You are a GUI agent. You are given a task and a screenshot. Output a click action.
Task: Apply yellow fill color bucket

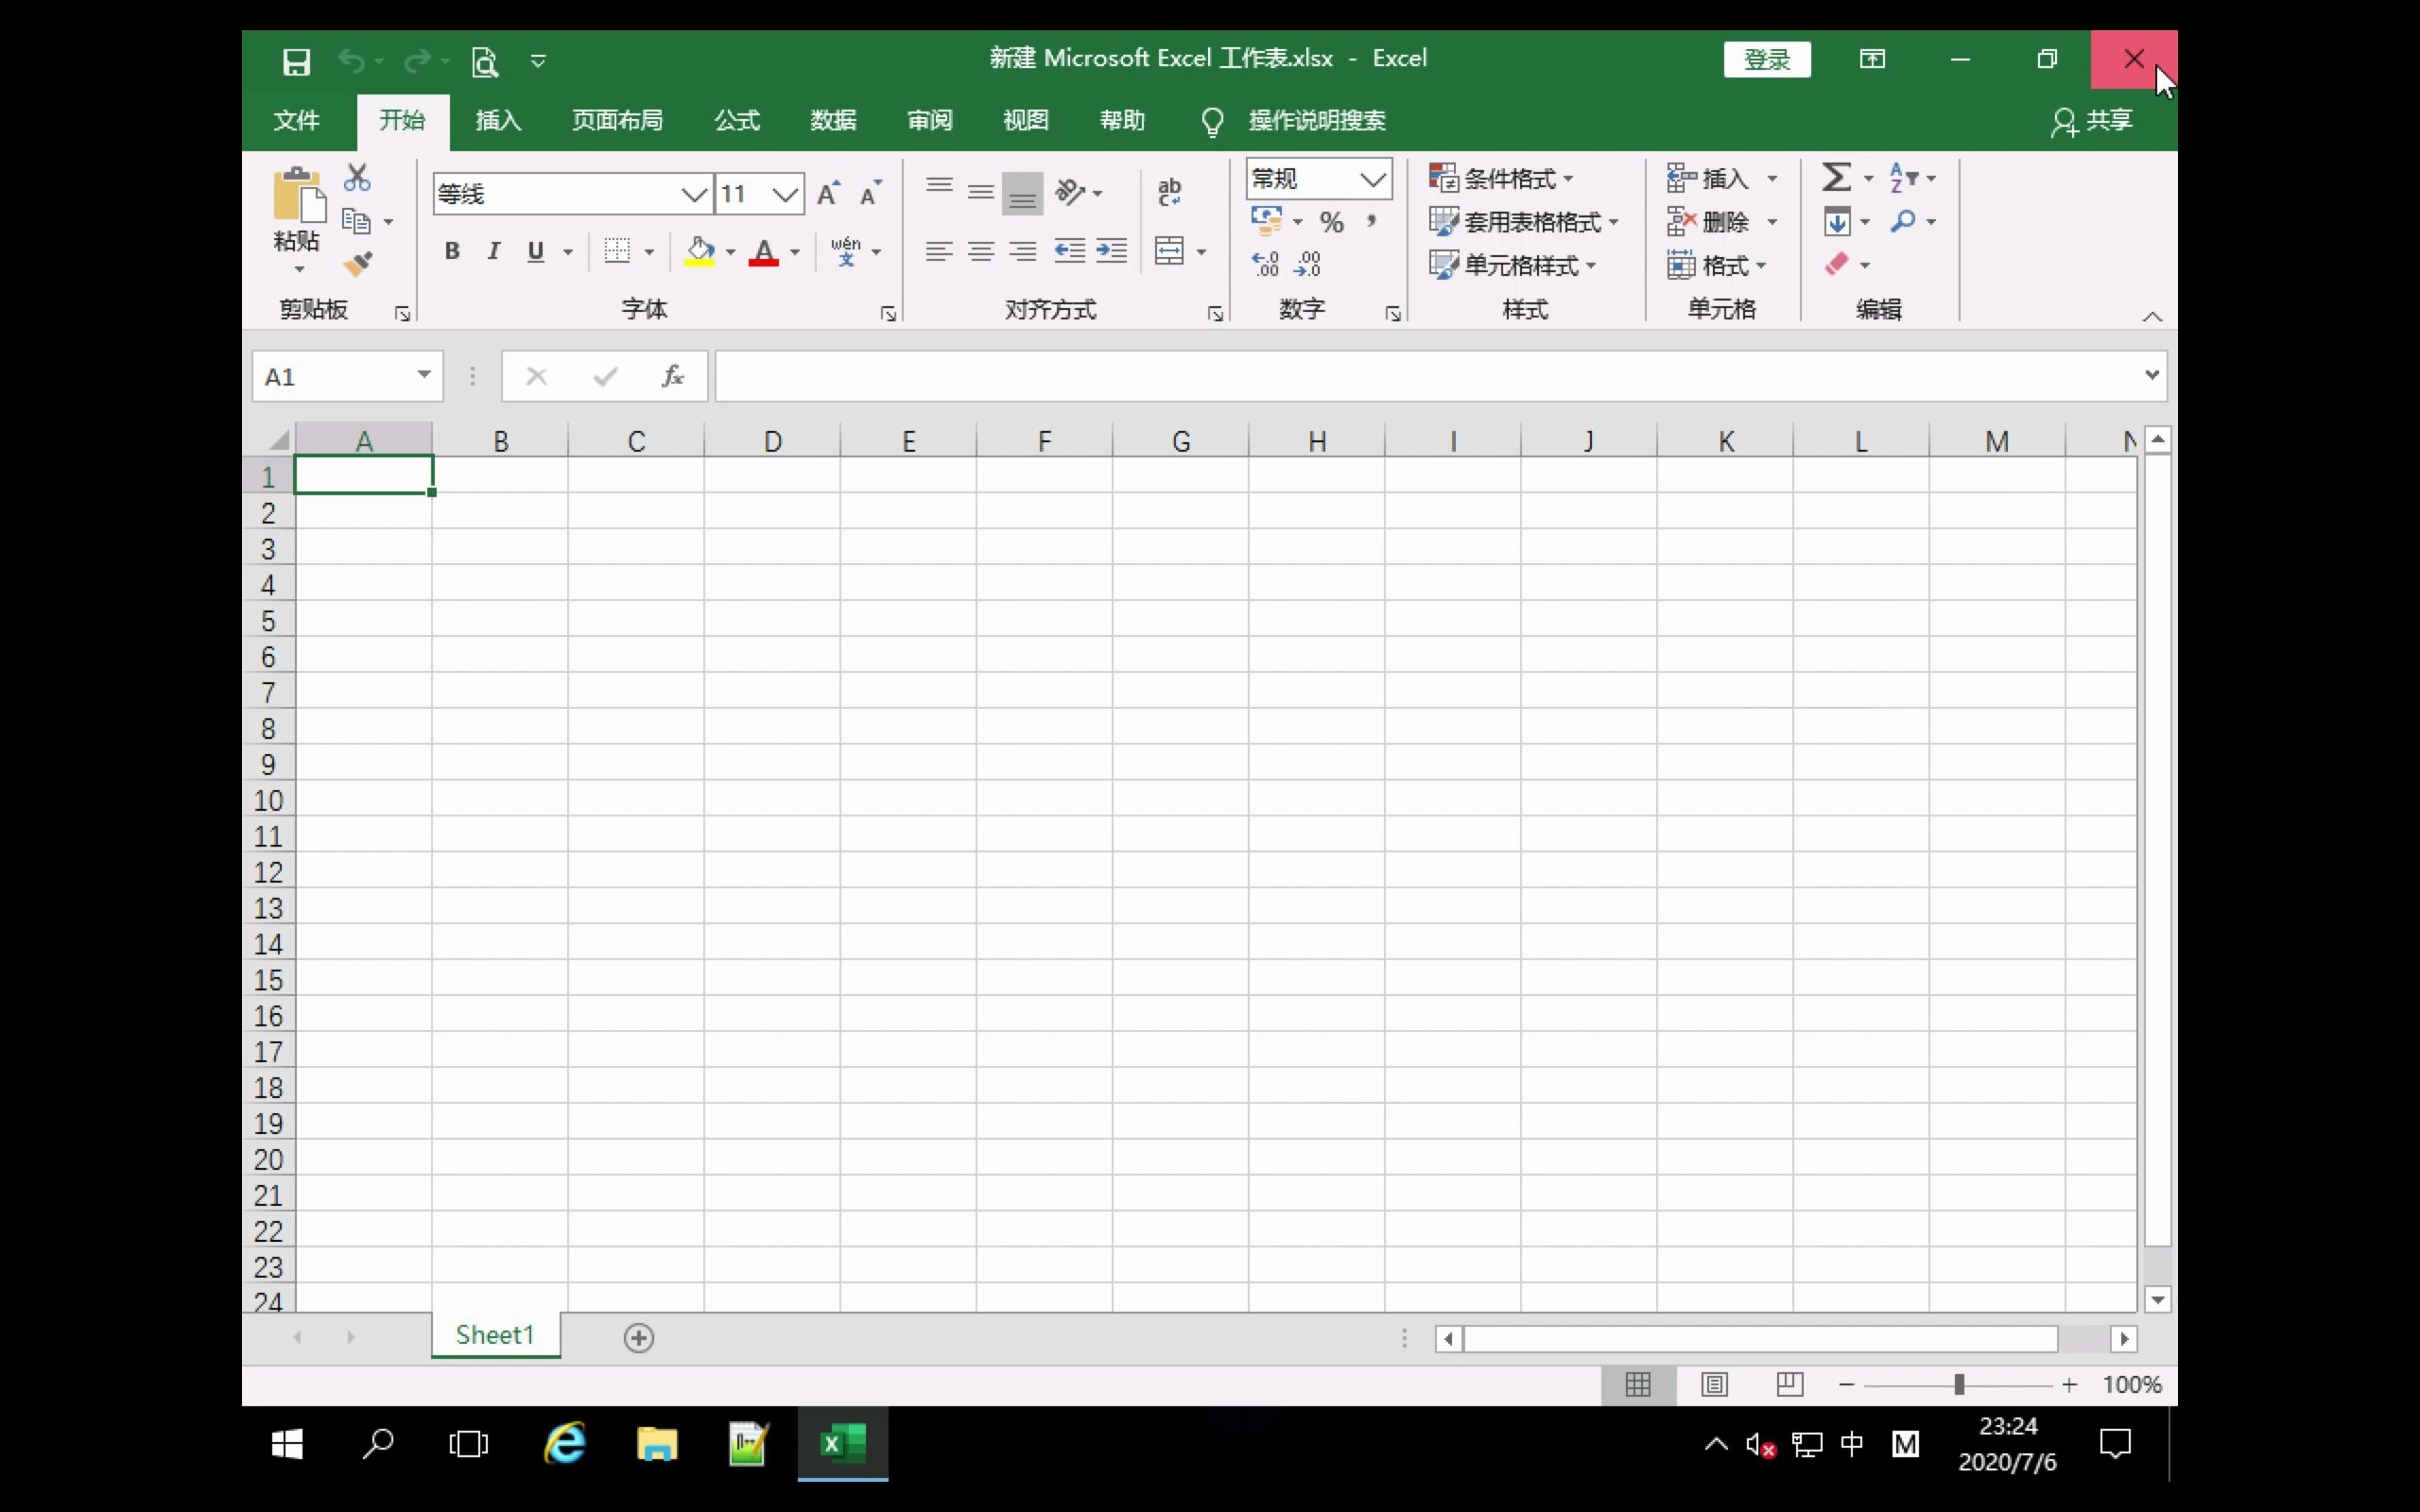pyautogui.click(x=700, y=250)
